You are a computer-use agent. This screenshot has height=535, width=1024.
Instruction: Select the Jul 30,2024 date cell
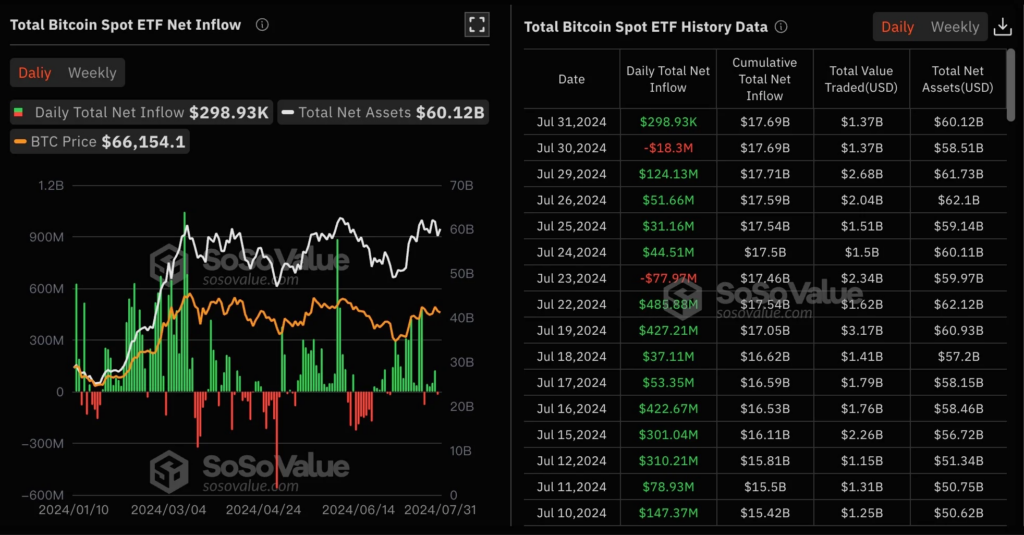[x=571, y=148]
